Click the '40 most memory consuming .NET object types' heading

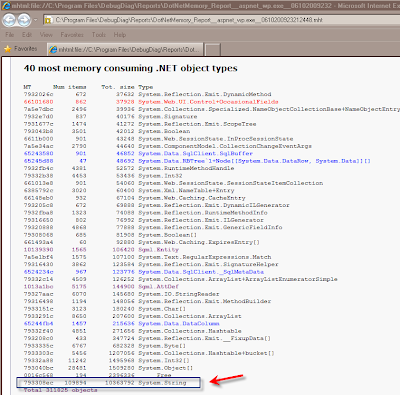click(130, 68)
